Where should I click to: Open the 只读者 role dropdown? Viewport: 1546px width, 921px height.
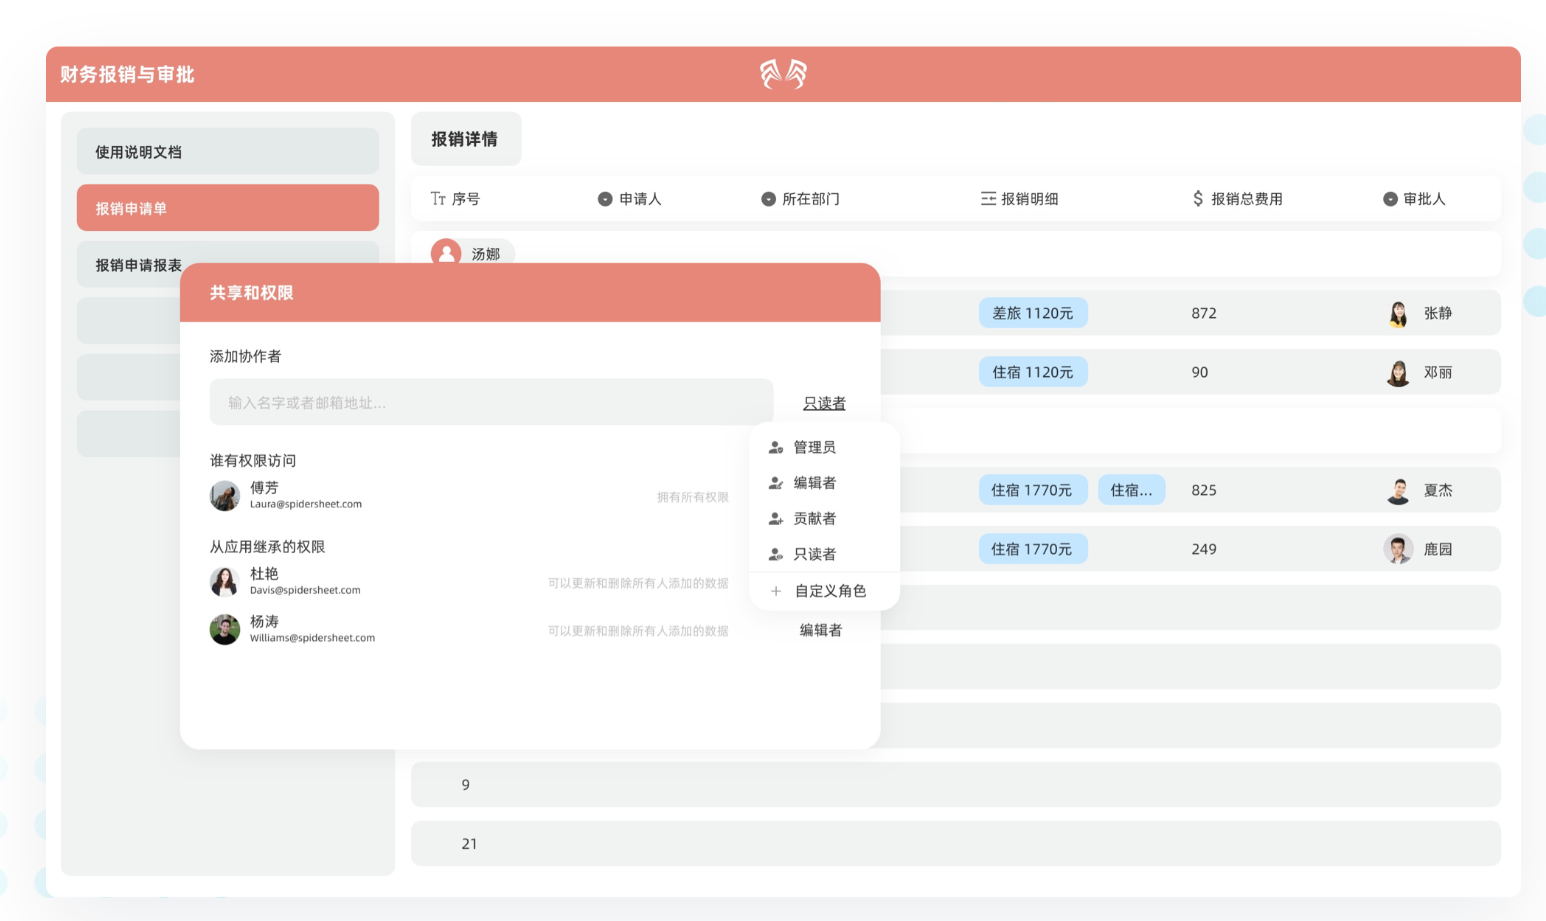[824, 403]
